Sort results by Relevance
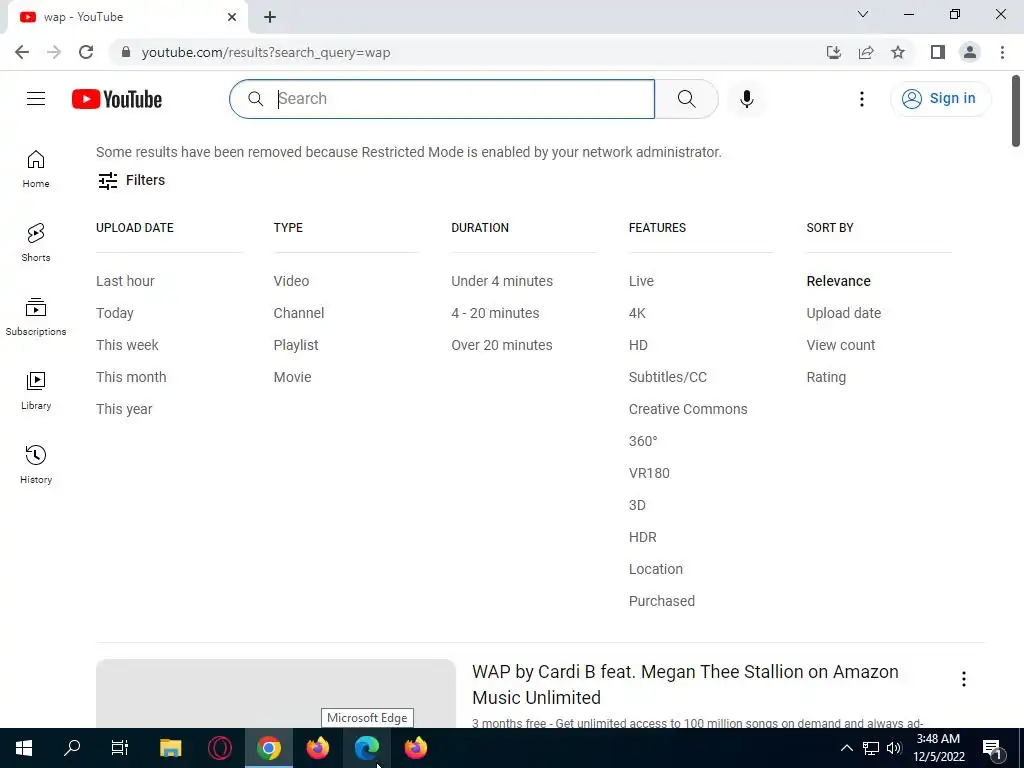Screen dimensions: 1024x768 point(839,281)
